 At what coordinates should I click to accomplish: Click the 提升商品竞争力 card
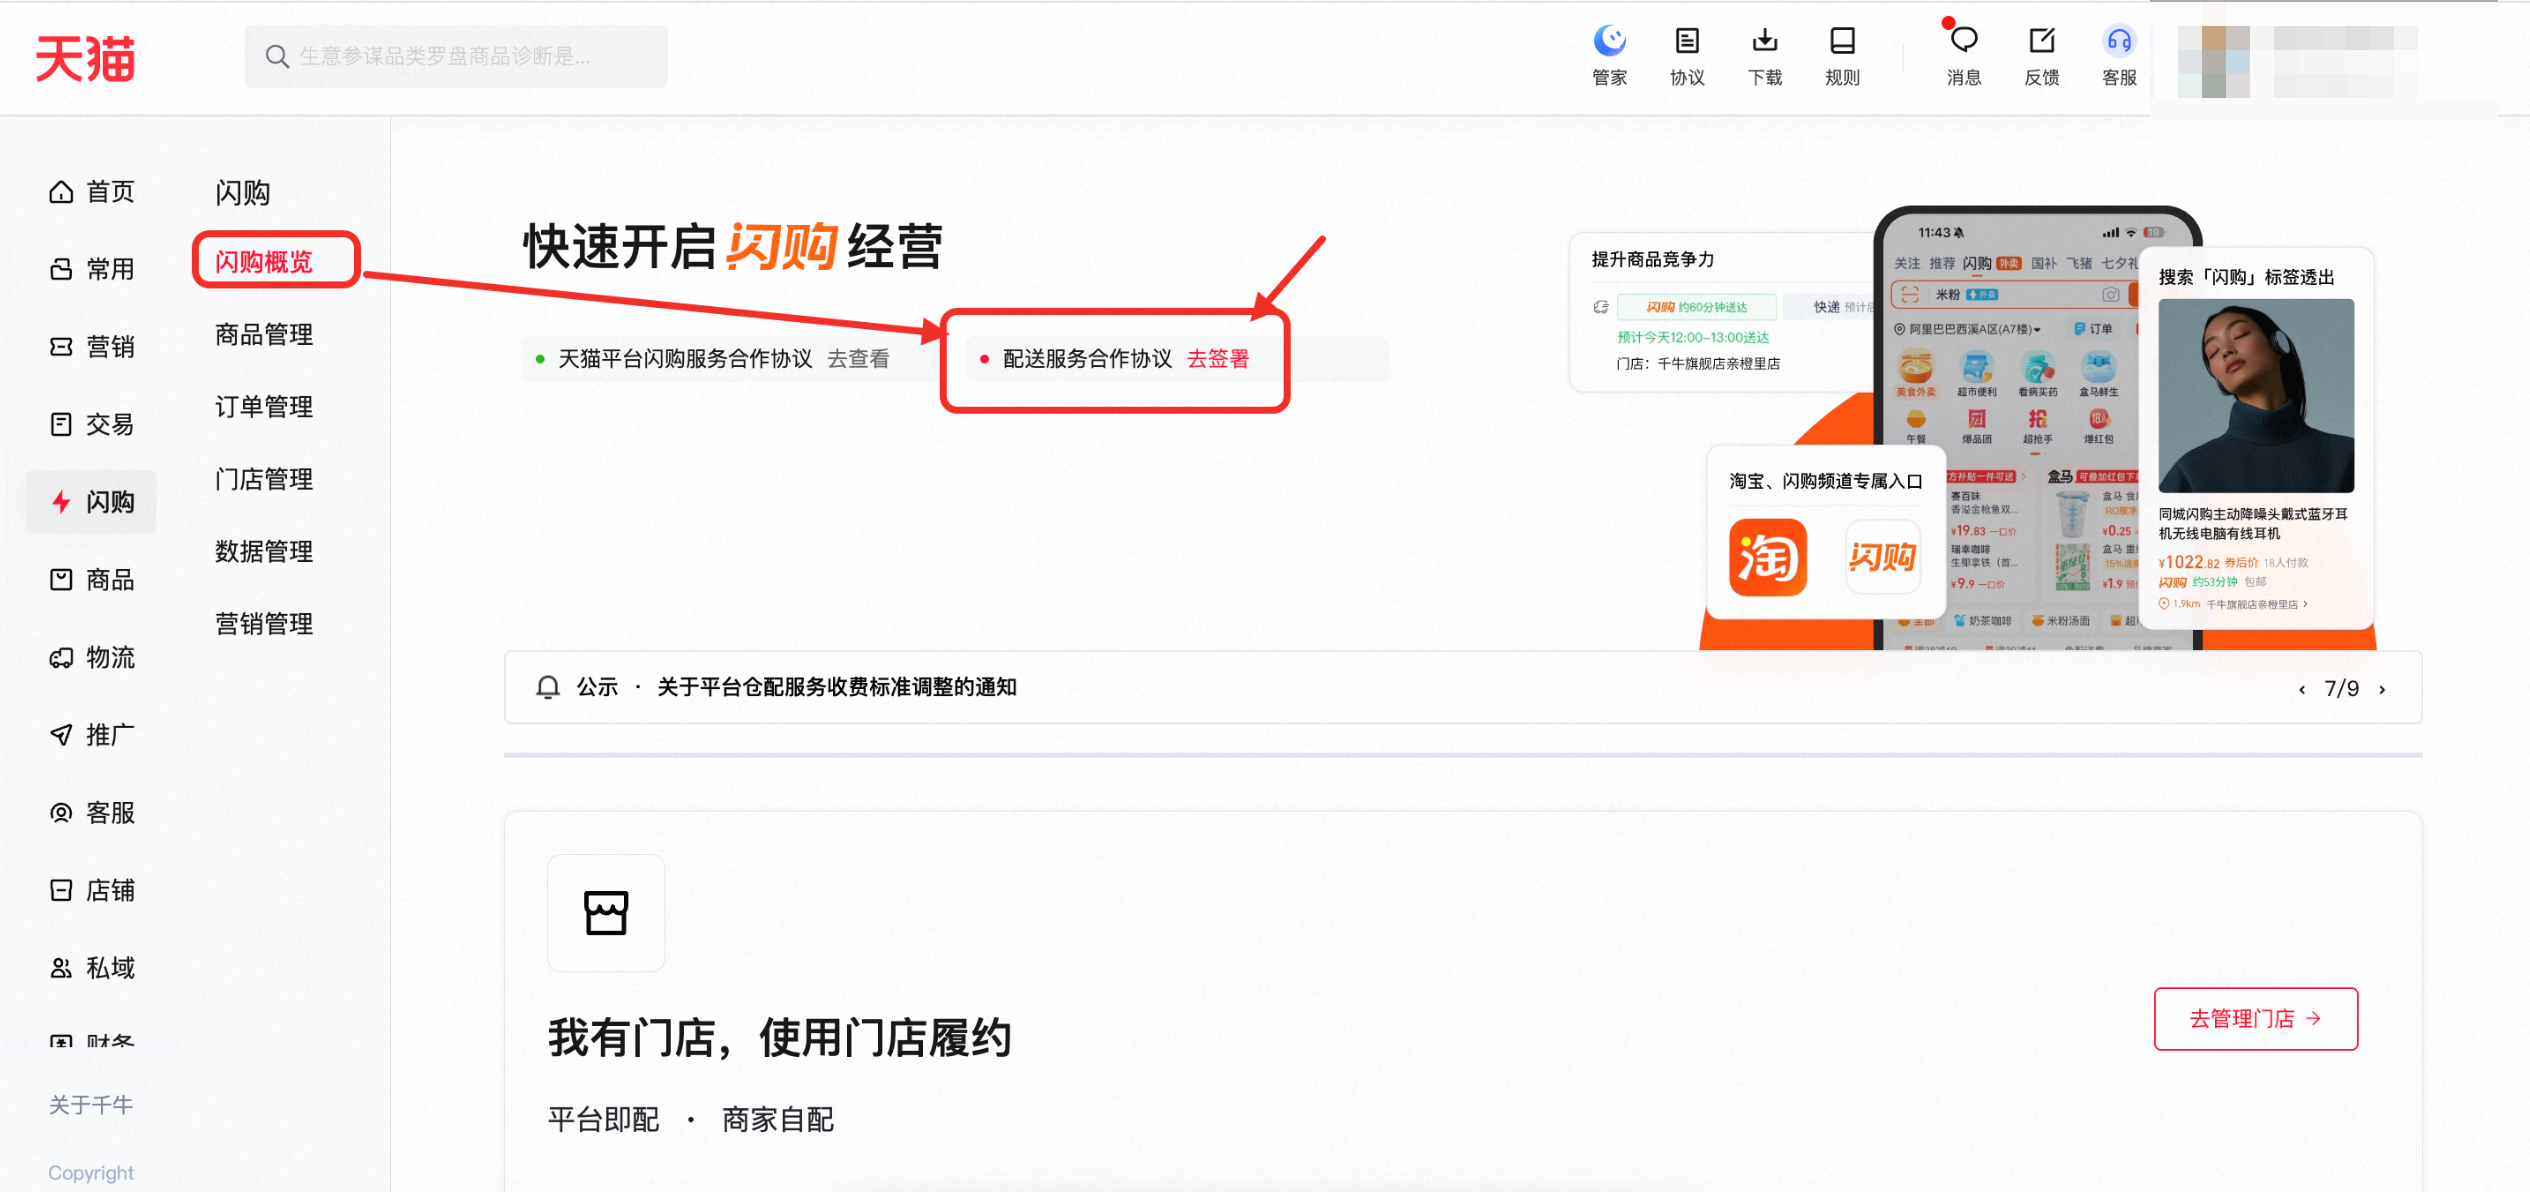tap(1722, 312)
